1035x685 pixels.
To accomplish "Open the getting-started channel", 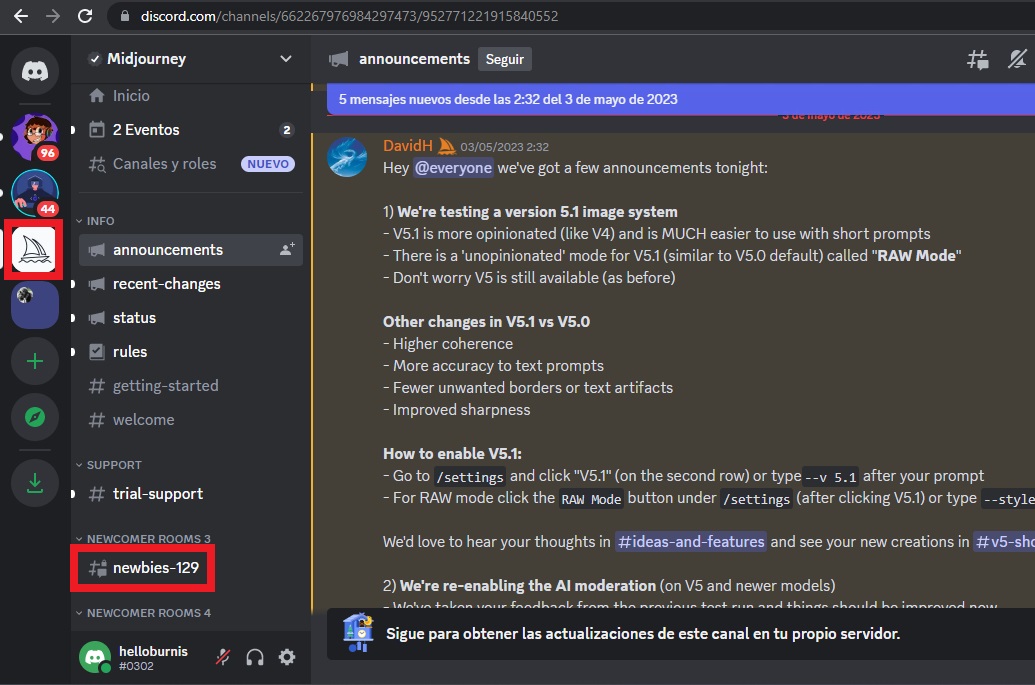I will point(191,386).
